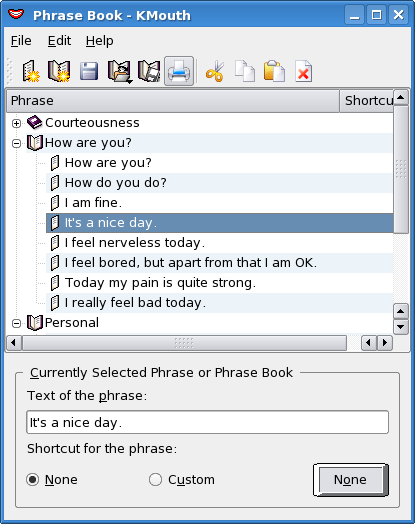Open the Help menu
Screen dimensions: 415x524
pyautogui.click(x=100, y=41)
